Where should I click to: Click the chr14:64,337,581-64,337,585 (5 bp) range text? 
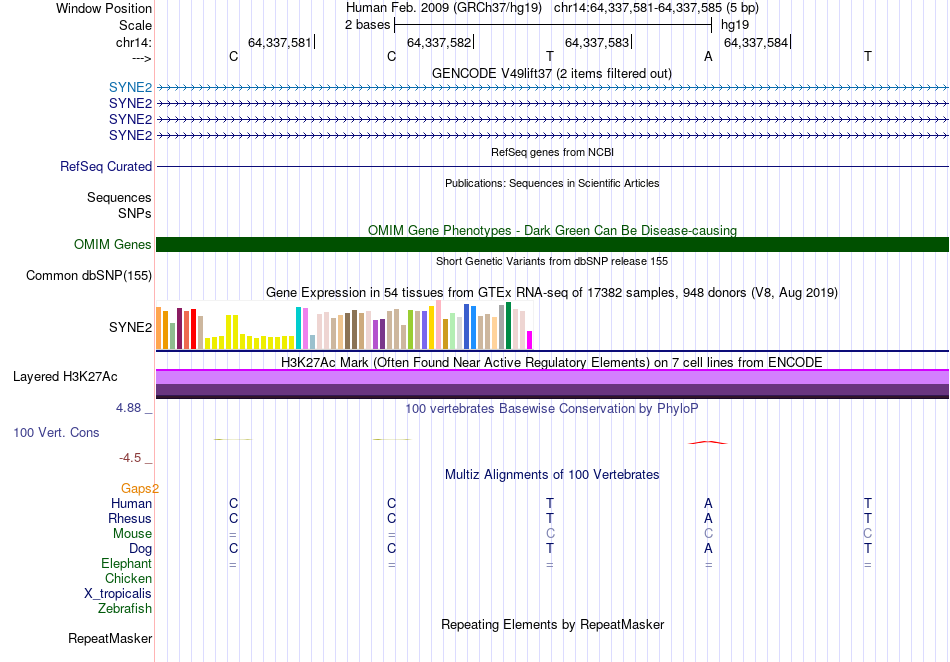tap(656, 8)
